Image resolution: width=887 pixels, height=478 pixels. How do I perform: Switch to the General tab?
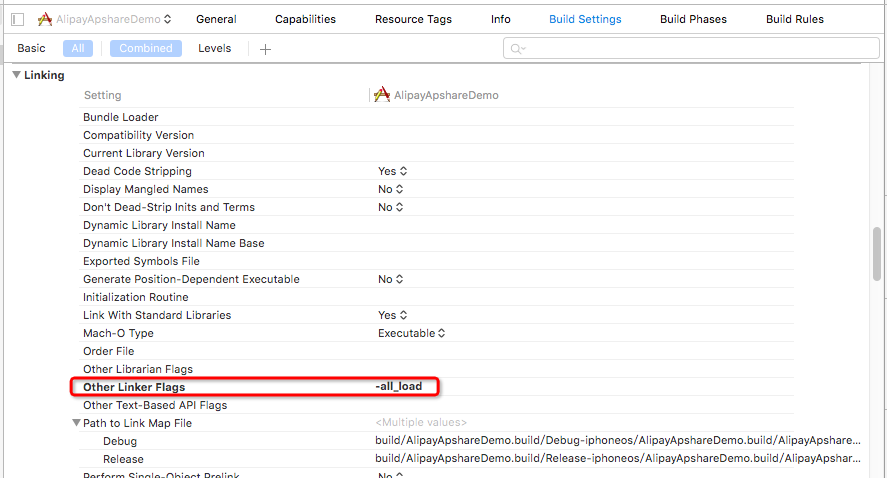tap(216, 19)
